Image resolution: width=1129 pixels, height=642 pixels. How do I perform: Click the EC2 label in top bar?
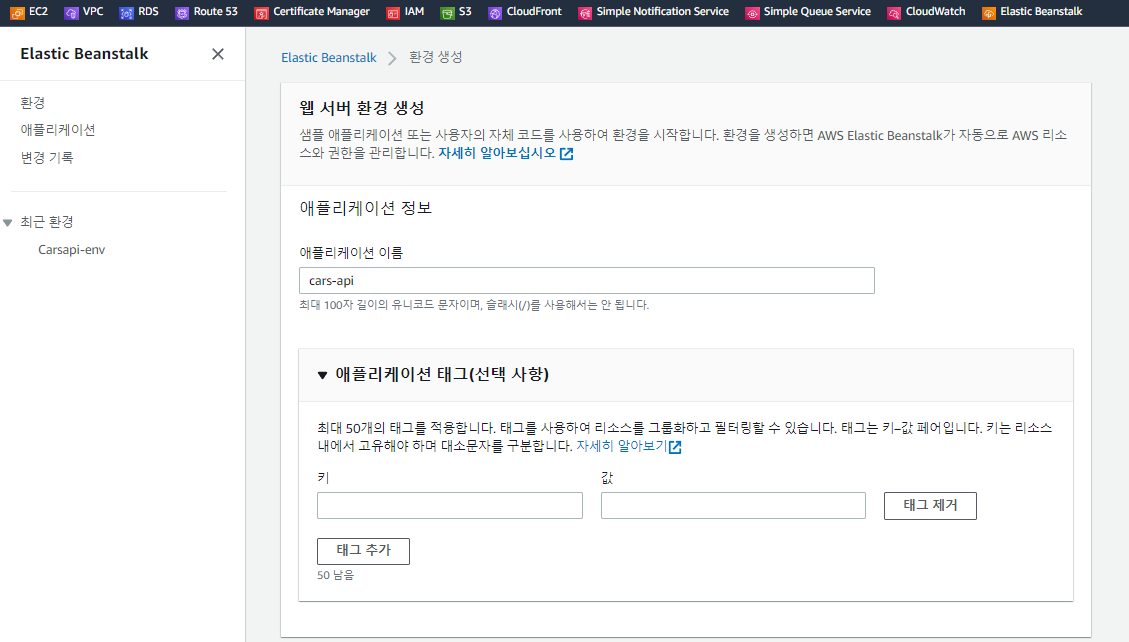coord(38,12)
